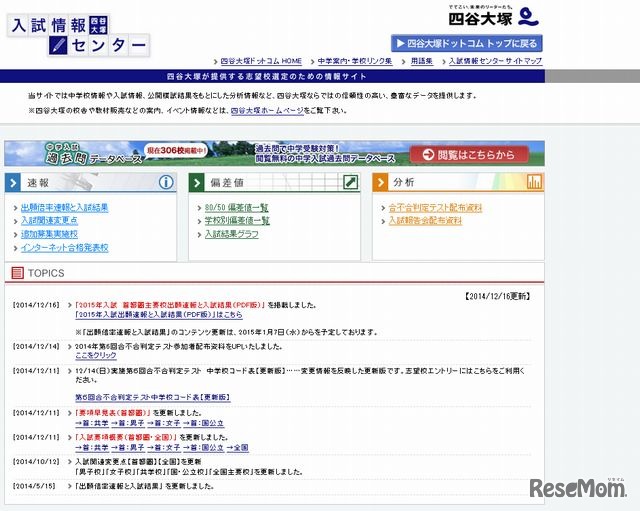Screen dimensions: 640x511
Task: Click the 速報 info circle icon
Action: [x=166, y=182]
